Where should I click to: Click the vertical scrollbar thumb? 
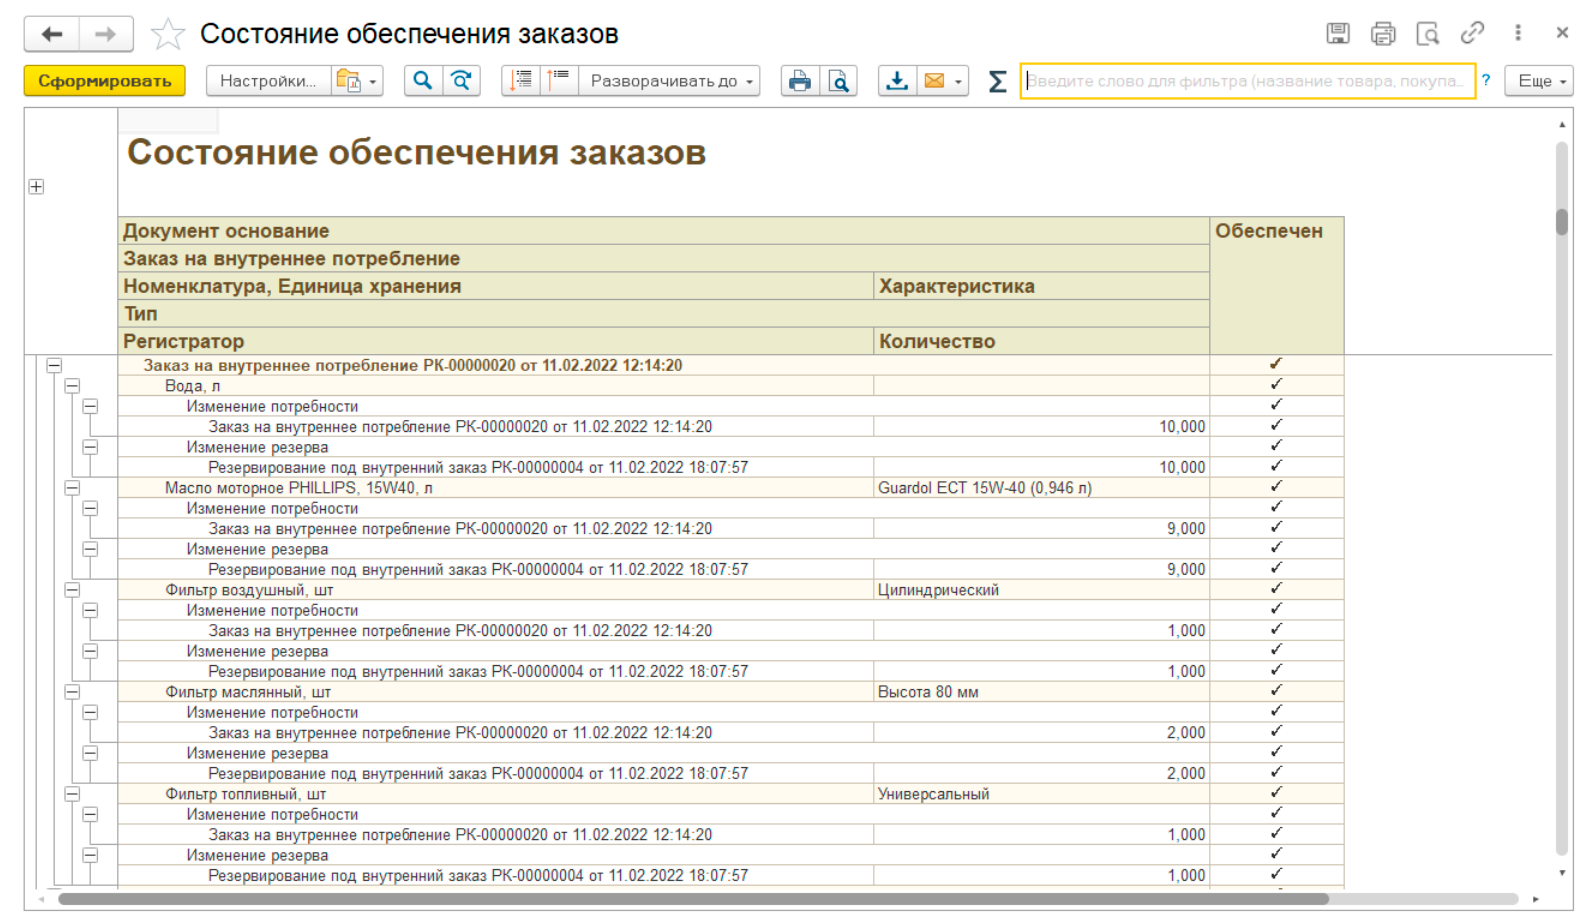tap(1562, 222)
